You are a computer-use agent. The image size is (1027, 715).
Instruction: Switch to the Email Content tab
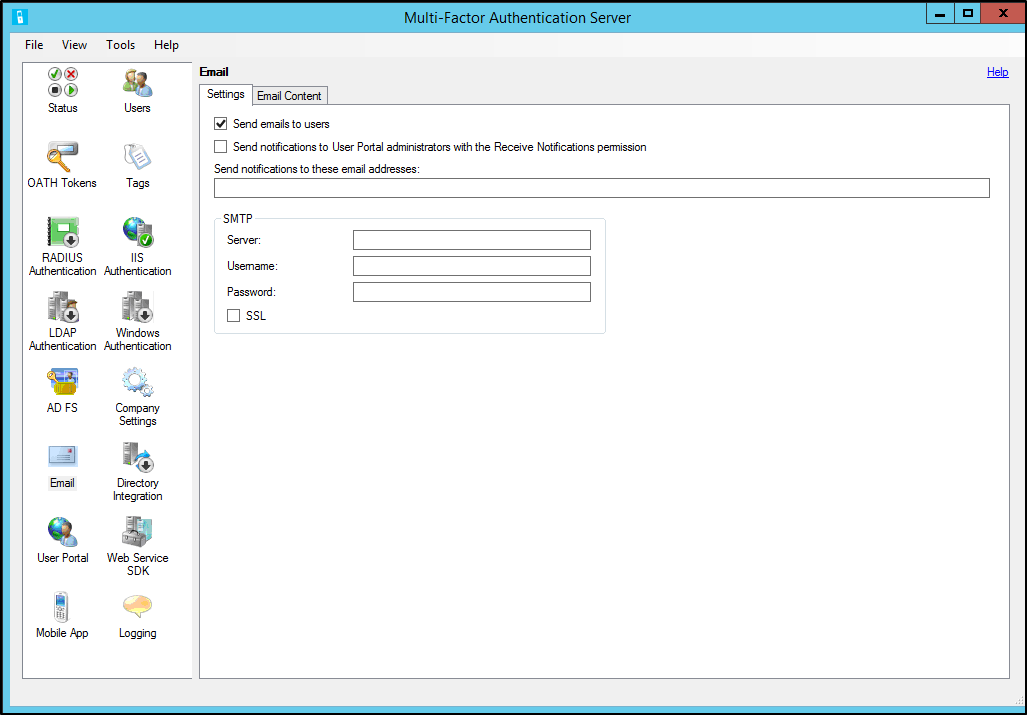289,95
